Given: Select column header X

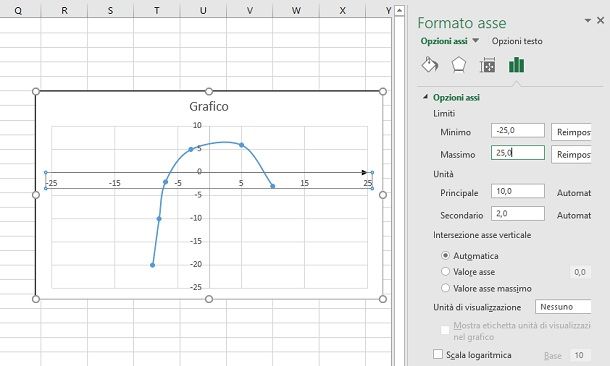Looking at the screenshot, I should coord(342,11).
